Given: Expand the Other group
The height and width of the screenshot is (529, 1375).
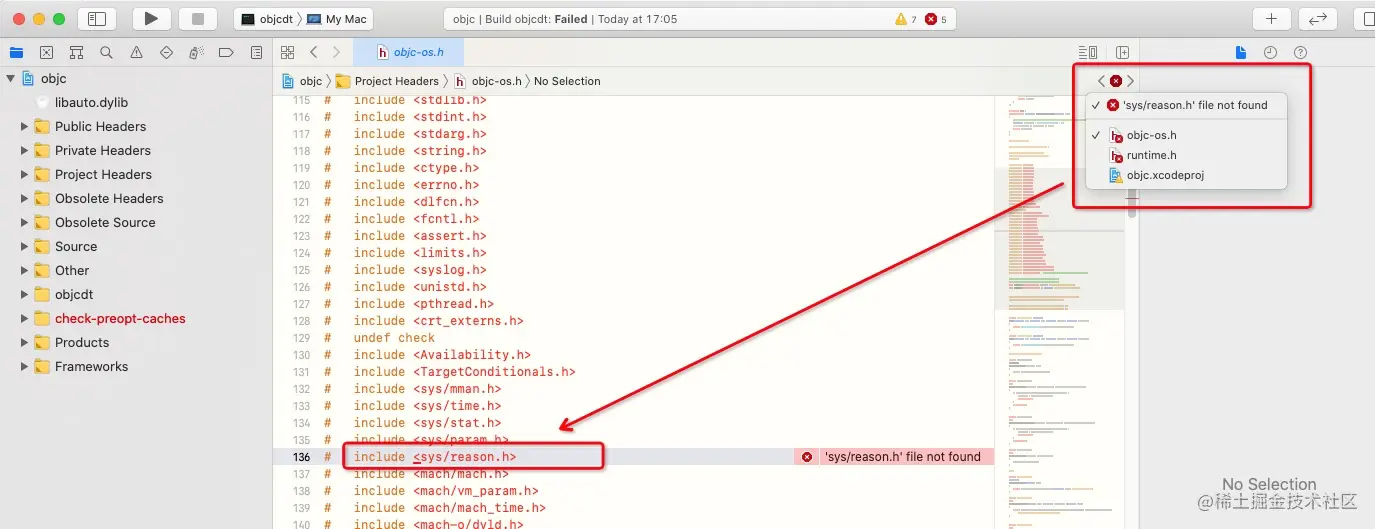Looking at the screenshot, I should (24, 270).
